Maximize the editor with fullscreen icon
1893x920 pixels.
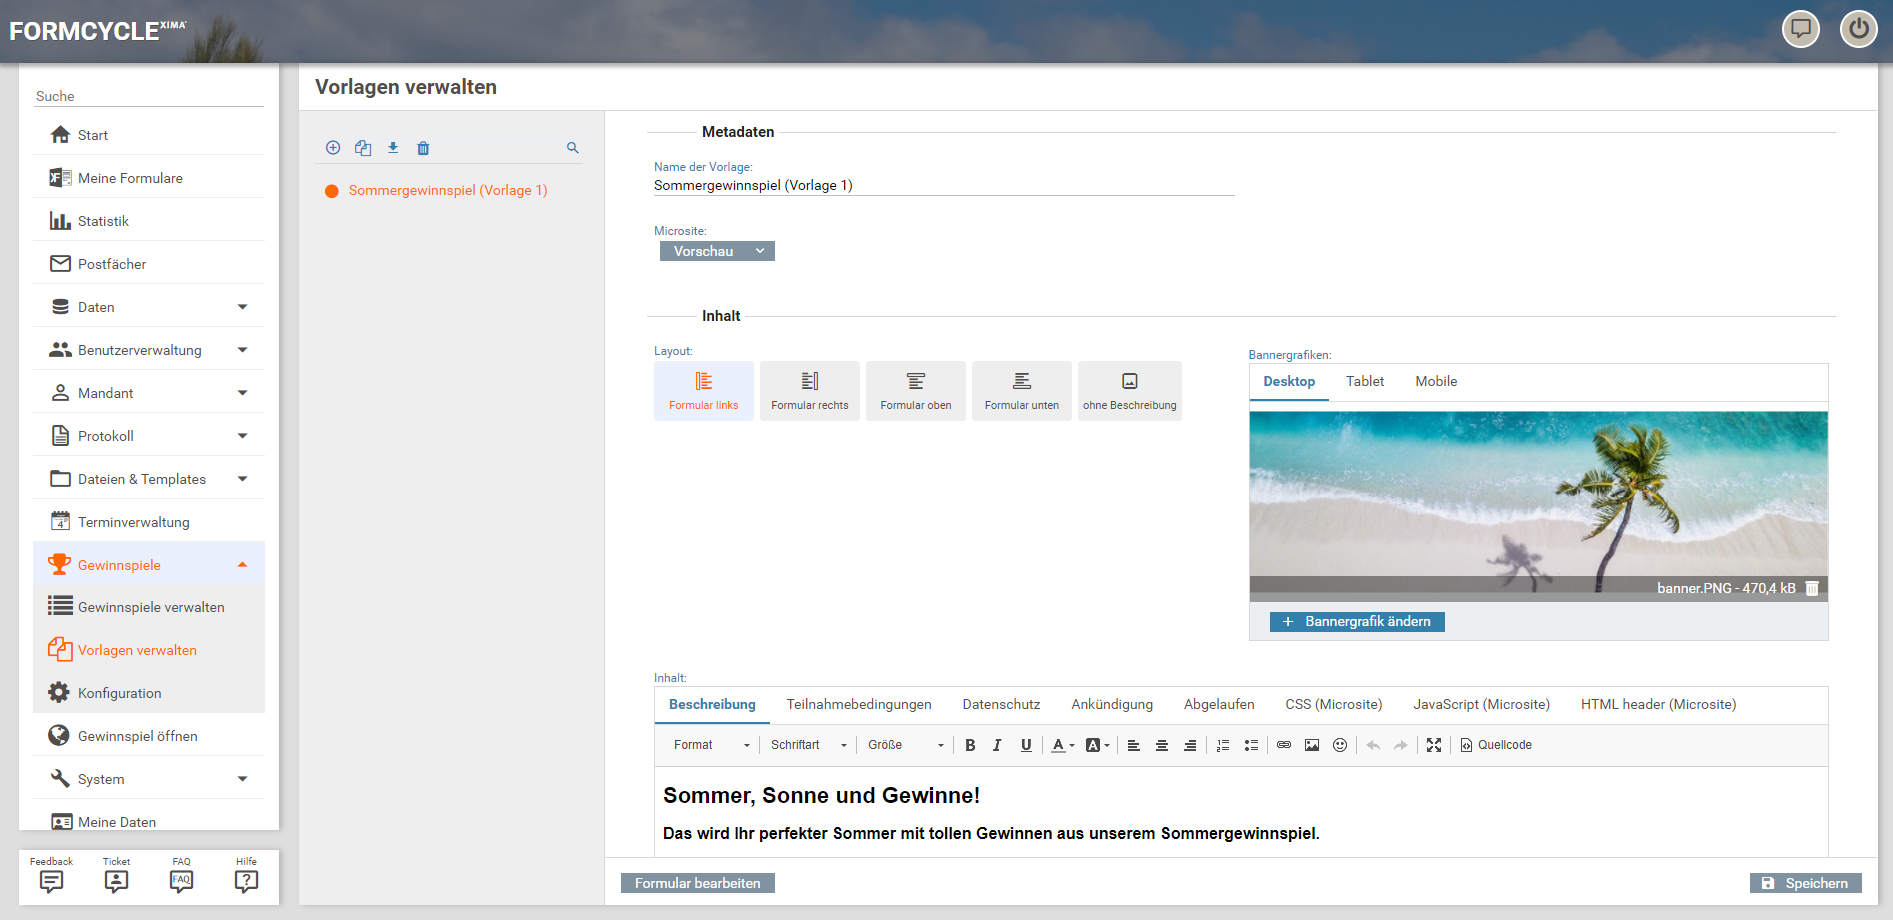[1434, 745]
